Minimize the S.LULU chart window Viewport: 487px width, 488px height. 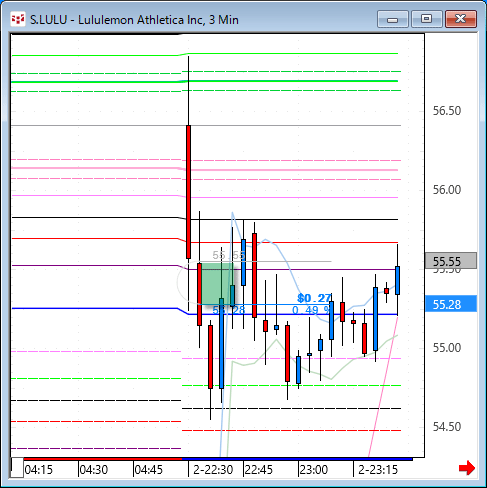(393, 19)
